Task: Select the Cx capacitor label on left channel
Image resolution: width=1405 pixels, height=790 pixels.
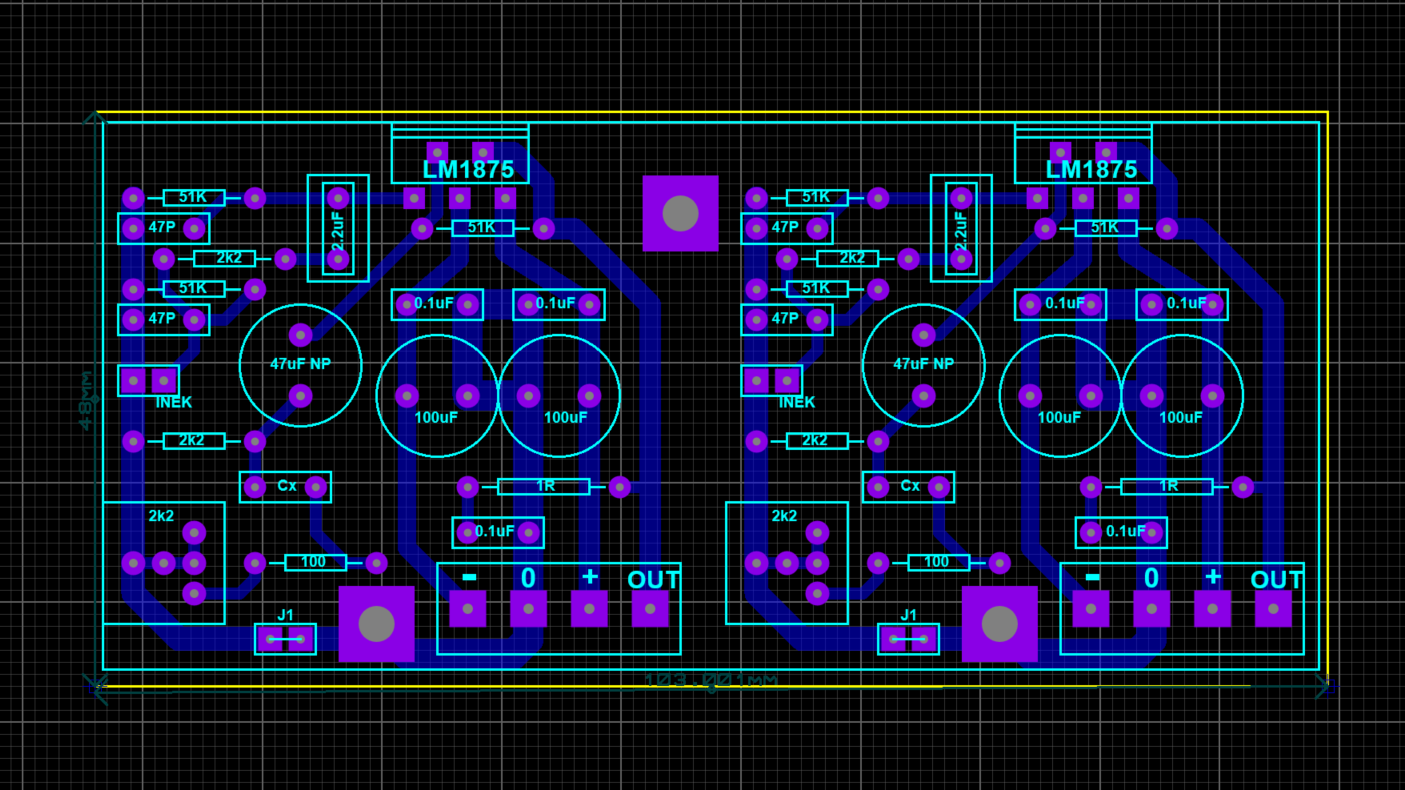Action: coord(287,485)
